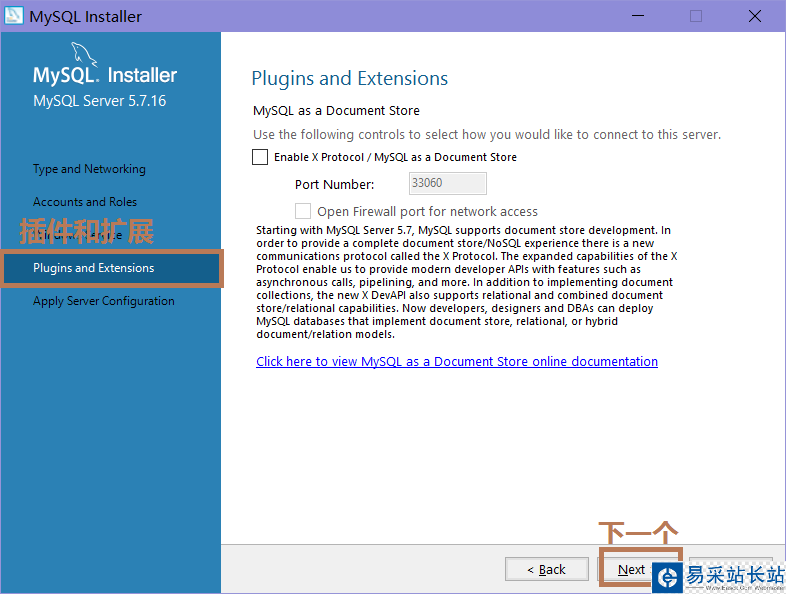Click the paragraph starting with Starting with MySQL Server 5.7
The width and height of the screenshot is (786, 594).
[x=466, y=282]
